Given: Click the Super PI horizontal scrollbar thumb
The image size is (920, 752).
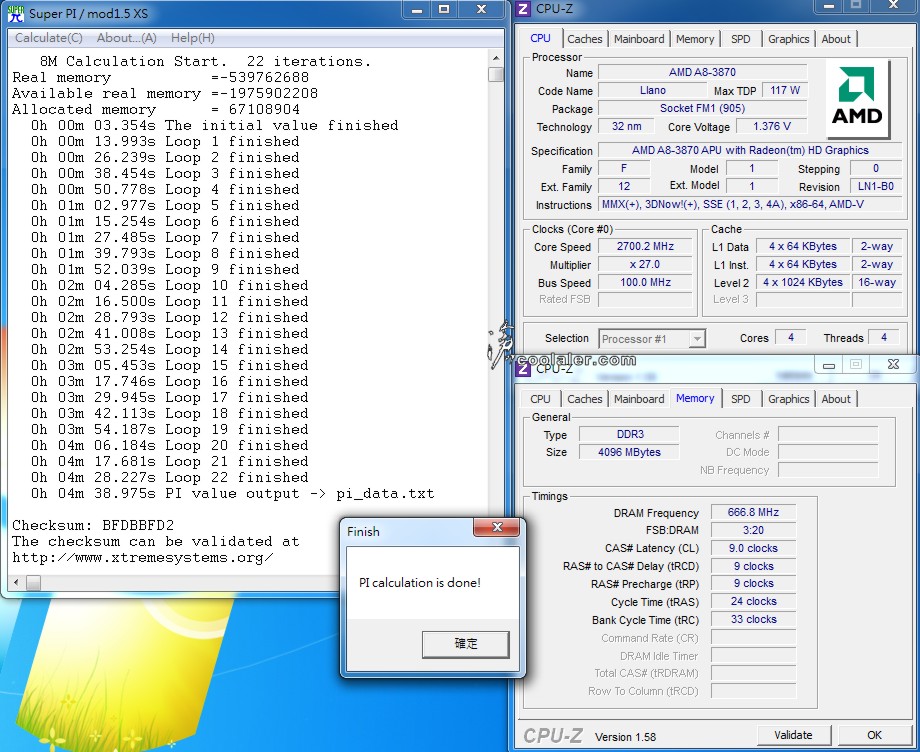Looking at the screenshot, I should point(33,582).
